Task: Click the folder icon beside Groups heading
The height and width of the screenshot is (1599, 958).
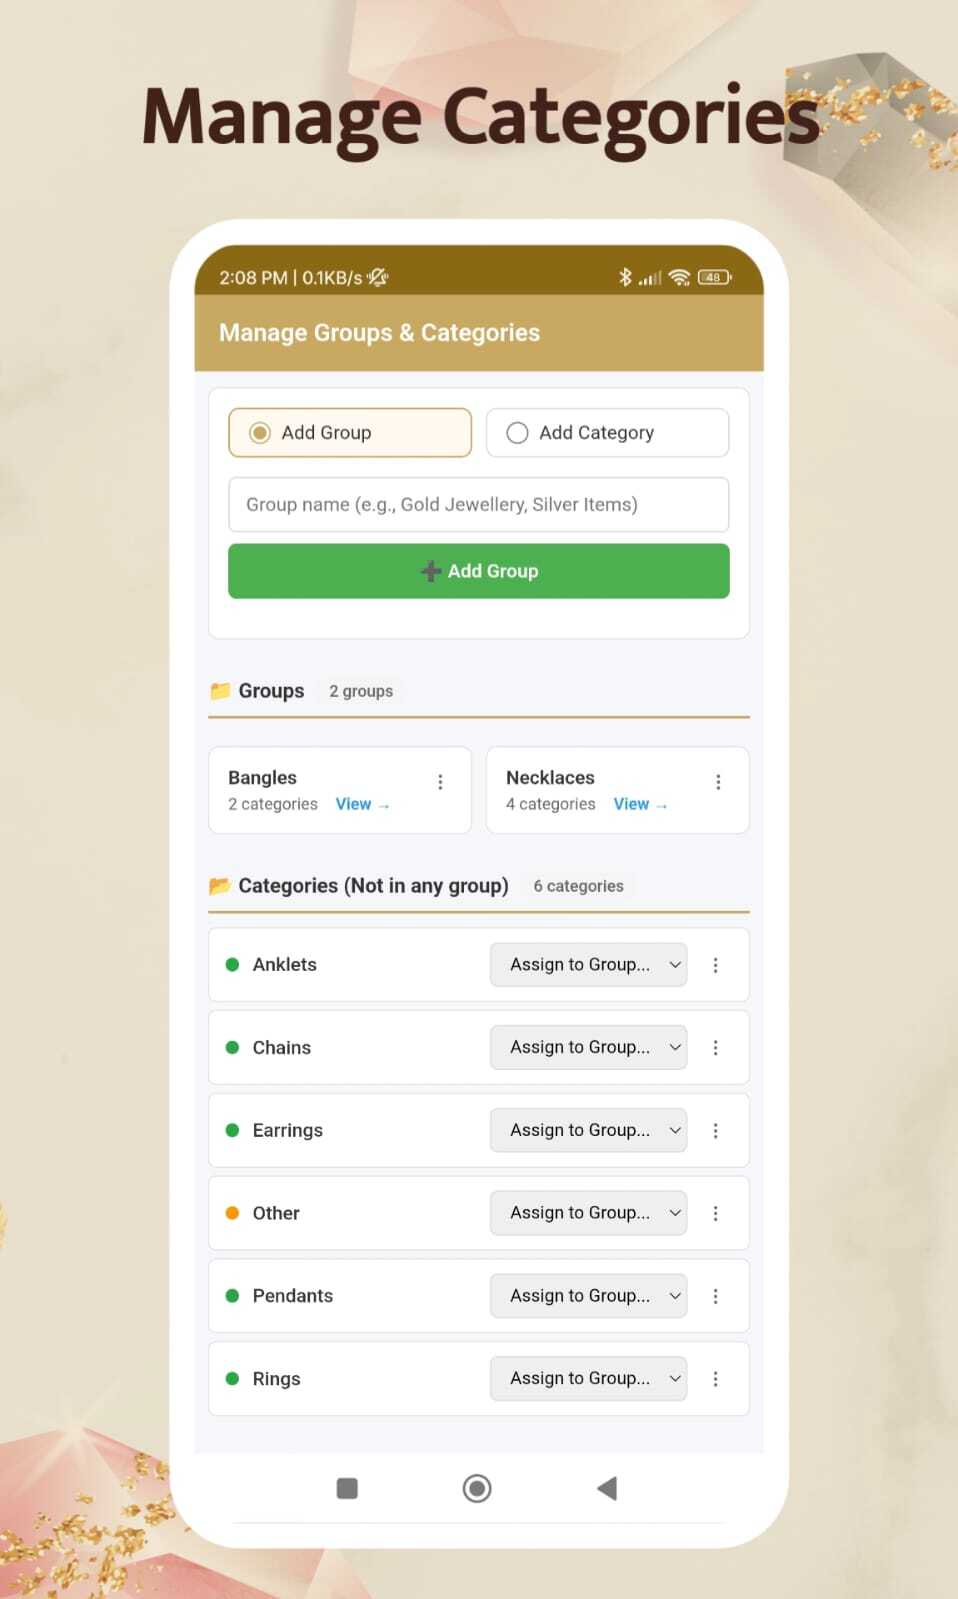Action: click(221, 690)
